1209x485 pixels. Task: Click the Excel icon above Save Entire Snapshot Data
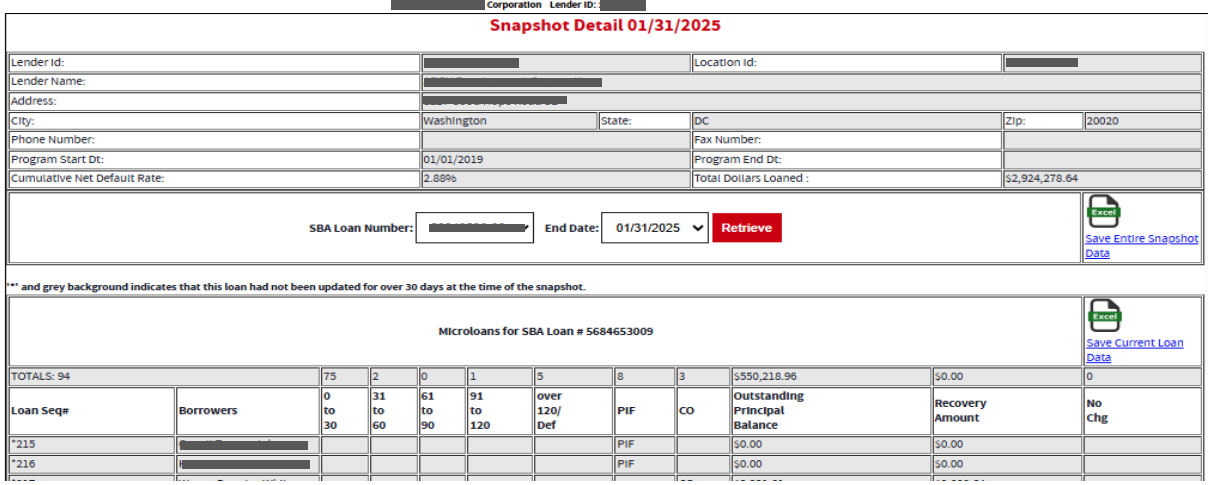tap(1103, 213)
